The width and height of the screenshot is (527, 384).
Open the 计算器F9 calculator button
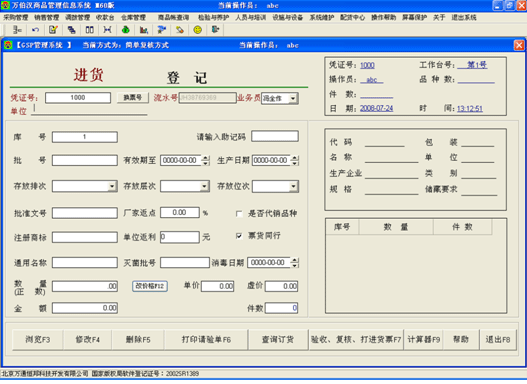pos(423,340)
